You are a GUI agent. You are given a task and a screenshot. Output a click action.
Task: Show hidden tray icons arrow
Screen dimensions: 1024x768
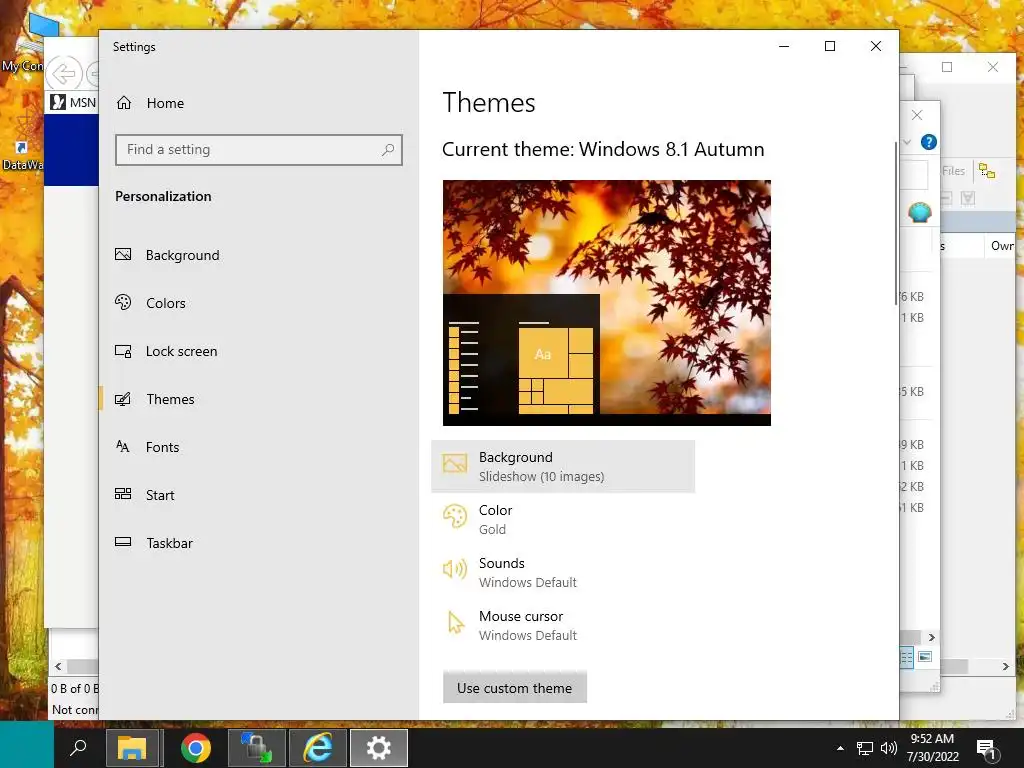[x=840, y=748]
